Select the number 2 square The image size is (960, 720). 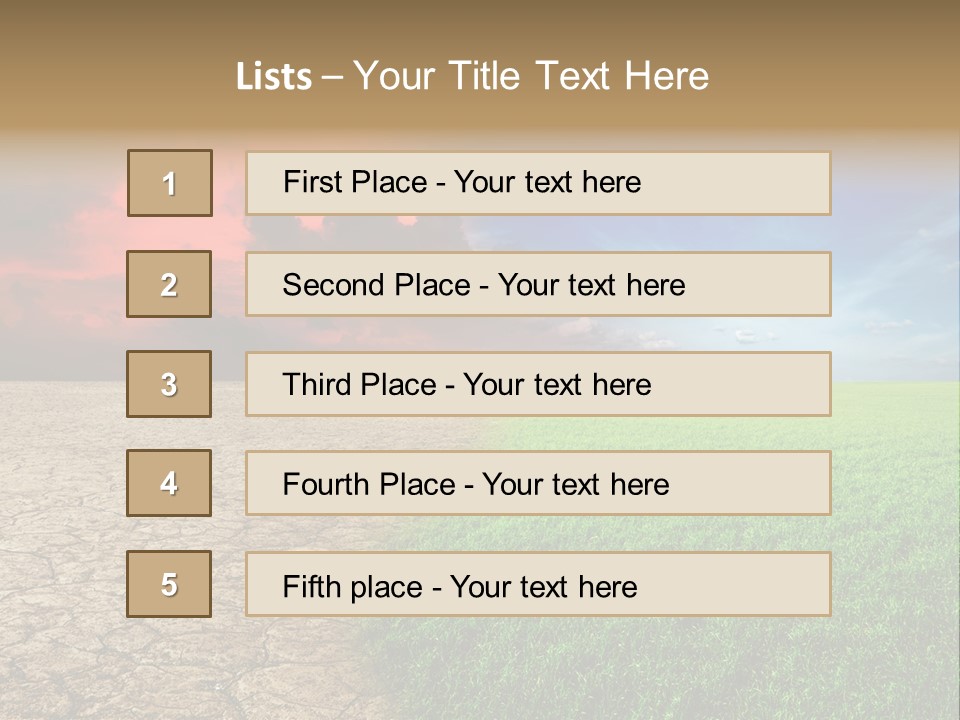coord(169,284)
